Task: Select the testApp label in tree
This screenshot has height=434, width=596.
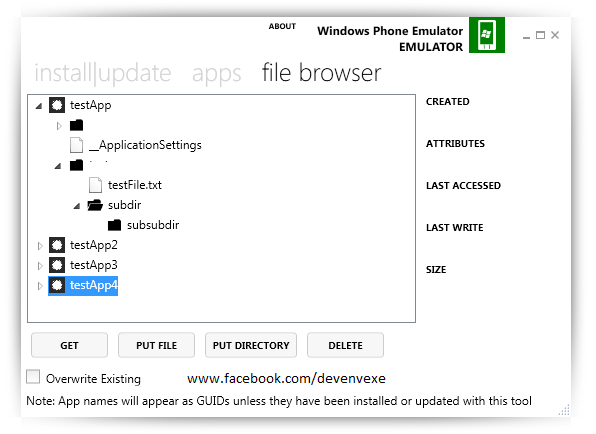Action: 90,105
